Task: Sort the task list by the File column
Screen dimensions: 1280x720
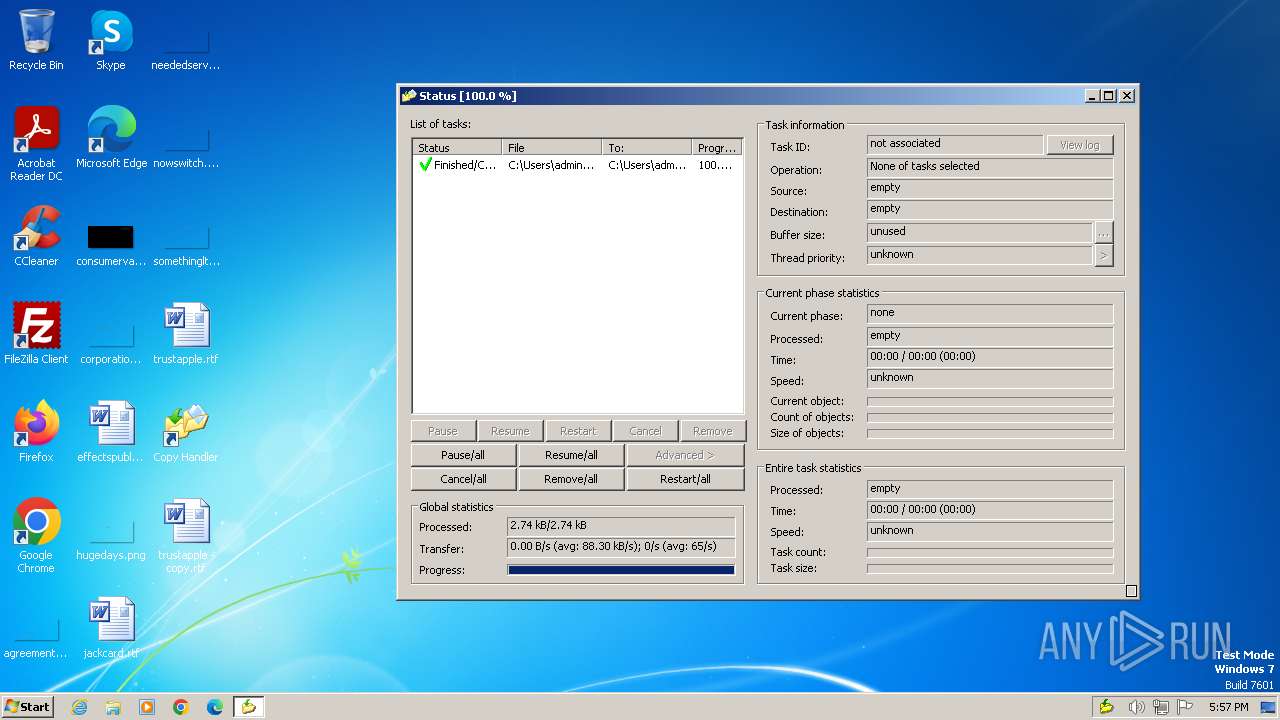Action: 552,147
